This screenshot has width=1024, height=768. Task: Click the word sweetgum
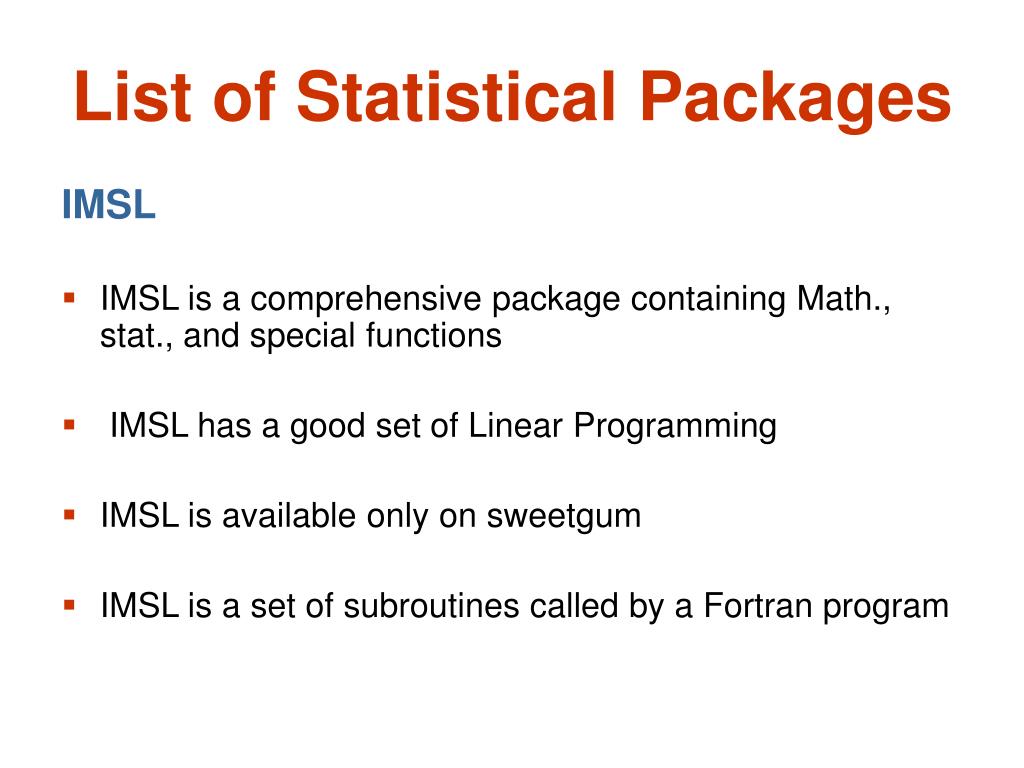coord(564,517)
